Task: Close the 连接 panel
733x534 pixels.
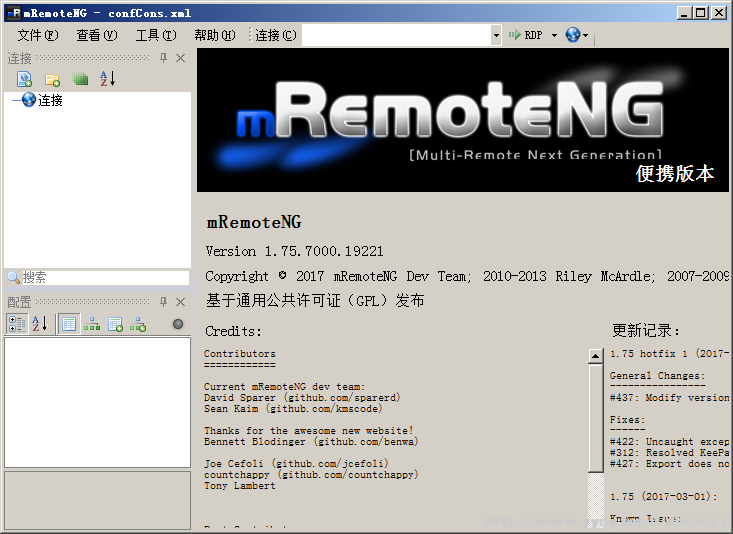Action: [x=180, y=58]
